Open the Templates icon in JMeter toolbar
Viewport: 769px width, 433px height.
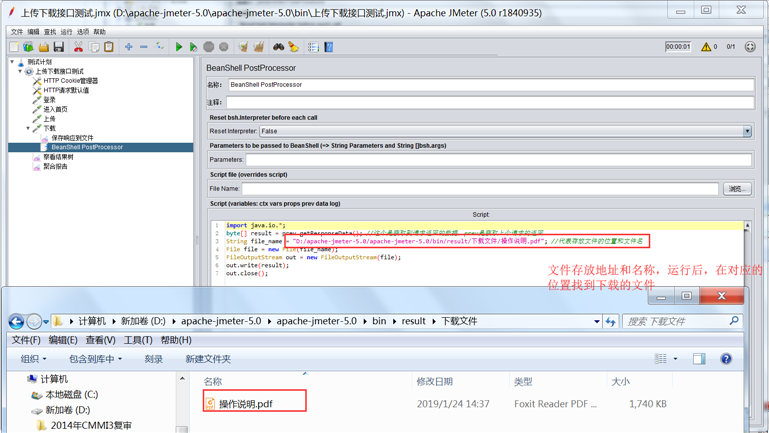click(x=28, y=47)
